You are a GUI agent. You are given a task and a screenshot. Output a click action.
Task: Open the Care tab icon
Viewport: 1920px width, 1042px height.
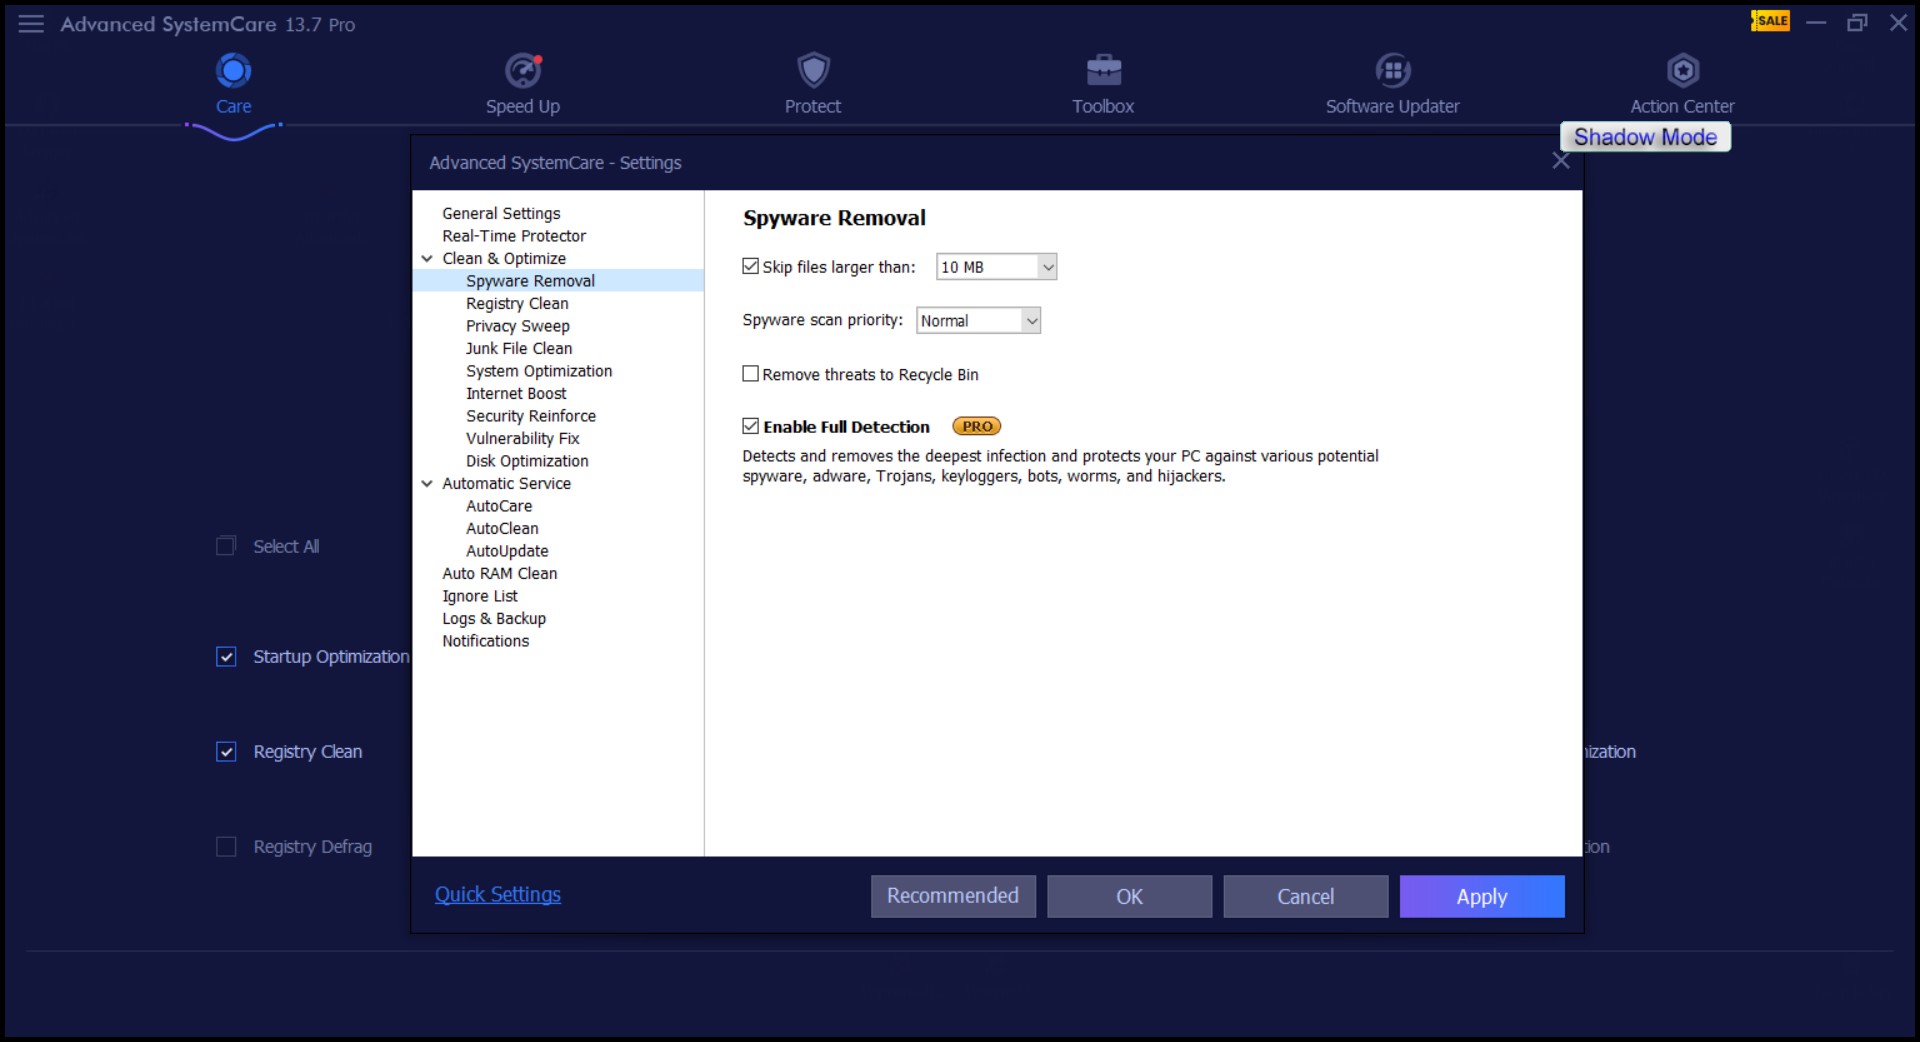tap(233, 71)
